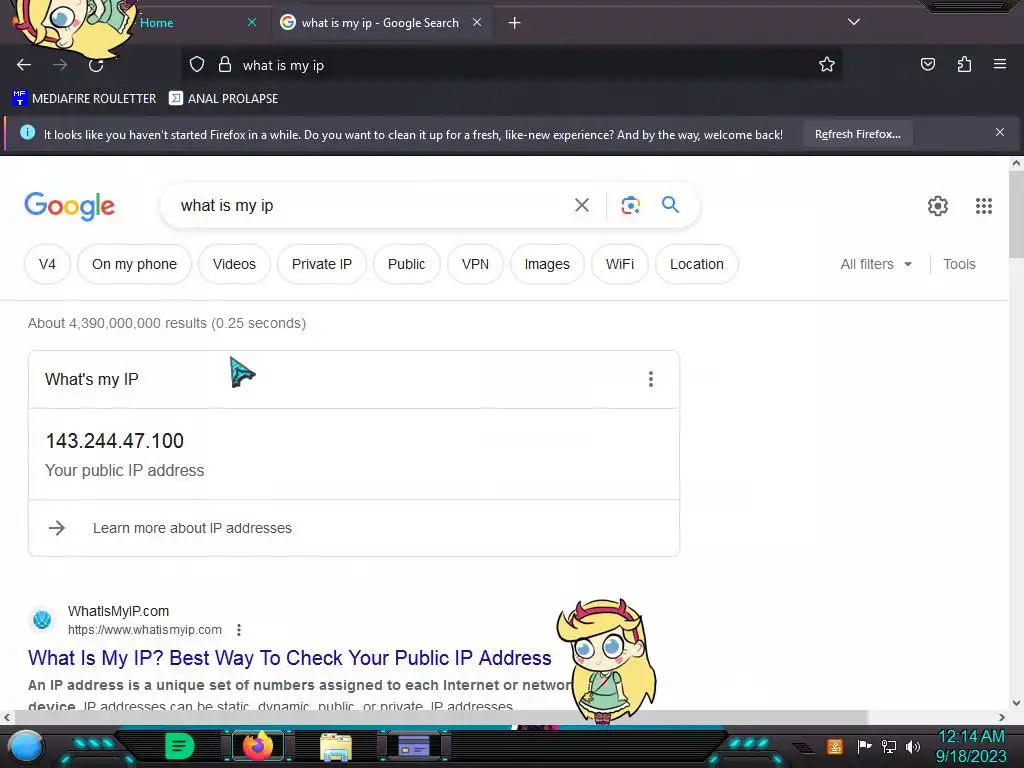Click the horizontal scrollbar thumb
1024x768 pixels.
point(441,717)
